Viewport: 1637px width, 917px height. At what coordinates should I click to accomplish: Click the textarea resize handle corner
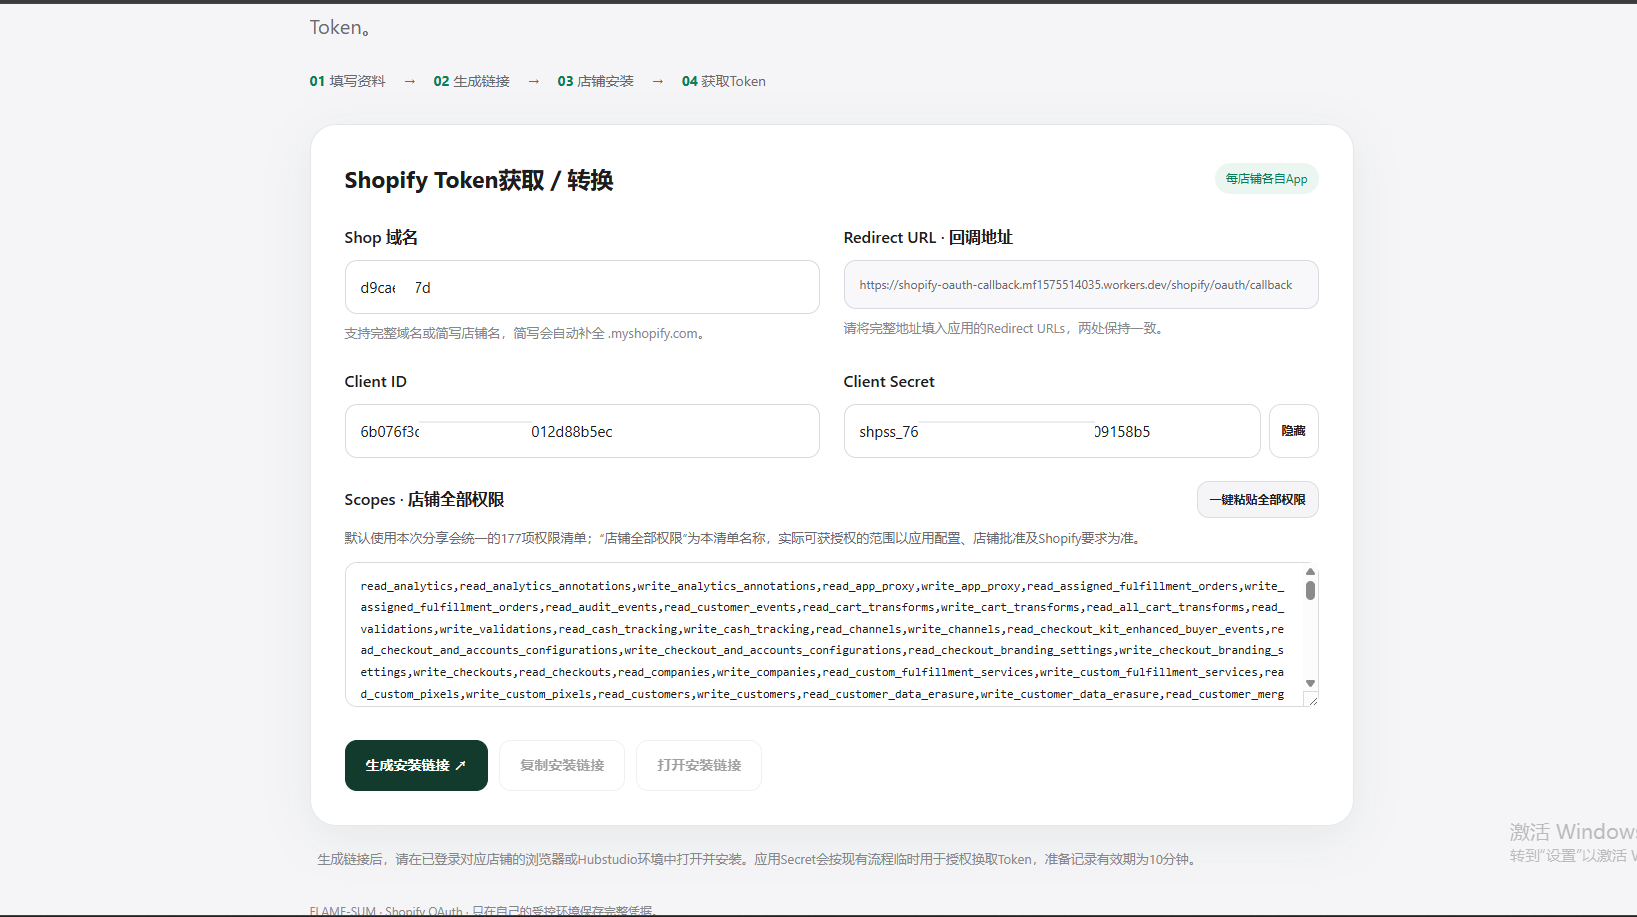pos(1312,700)
